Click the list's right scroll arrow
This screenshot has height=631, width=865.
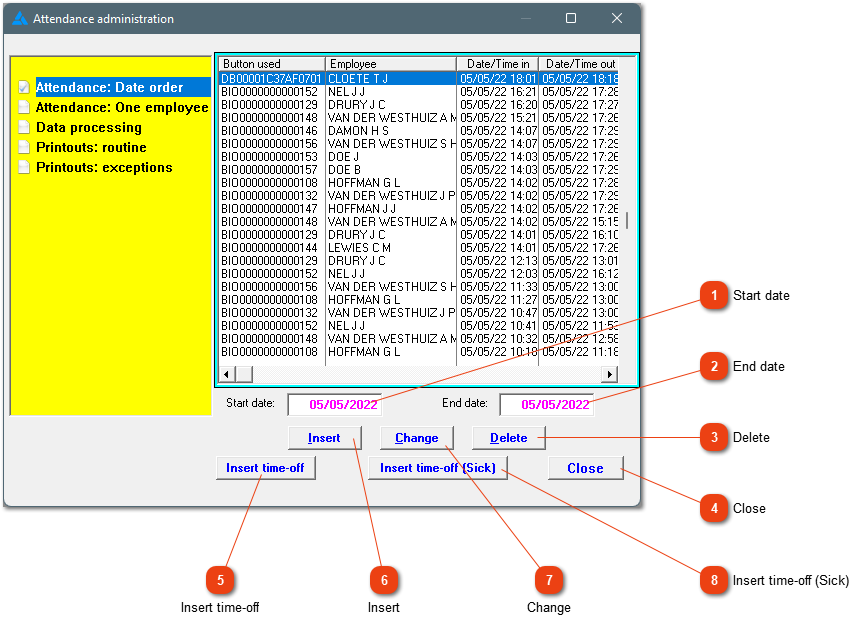click(x=609, y=375)
